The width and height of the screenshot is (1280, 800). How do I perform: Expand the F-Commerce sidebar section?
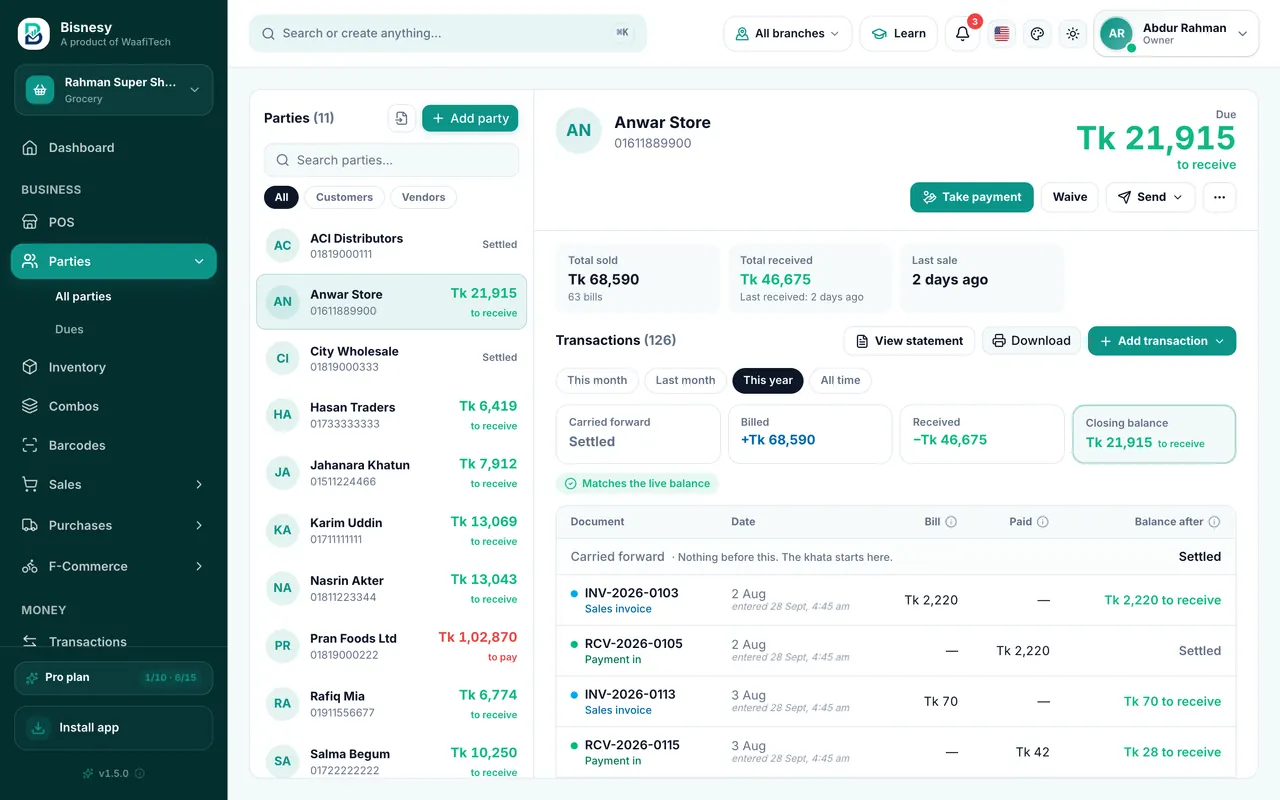[113, 566]
